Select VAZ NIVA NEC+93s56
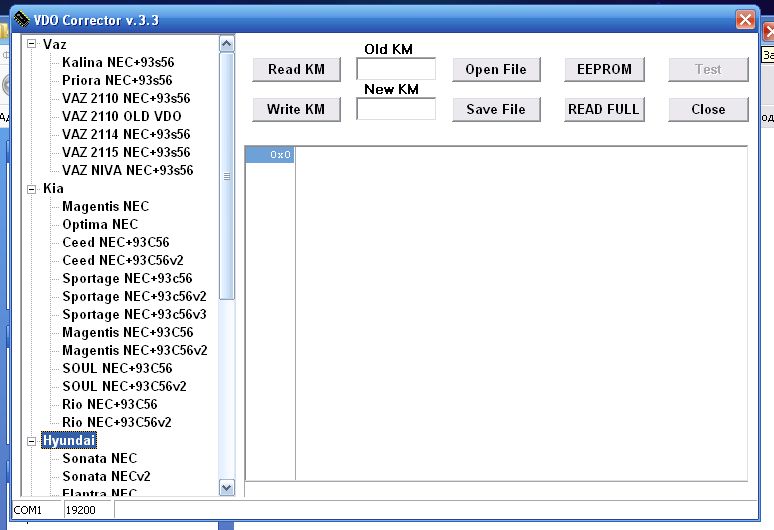 click(x=127, y=170)
